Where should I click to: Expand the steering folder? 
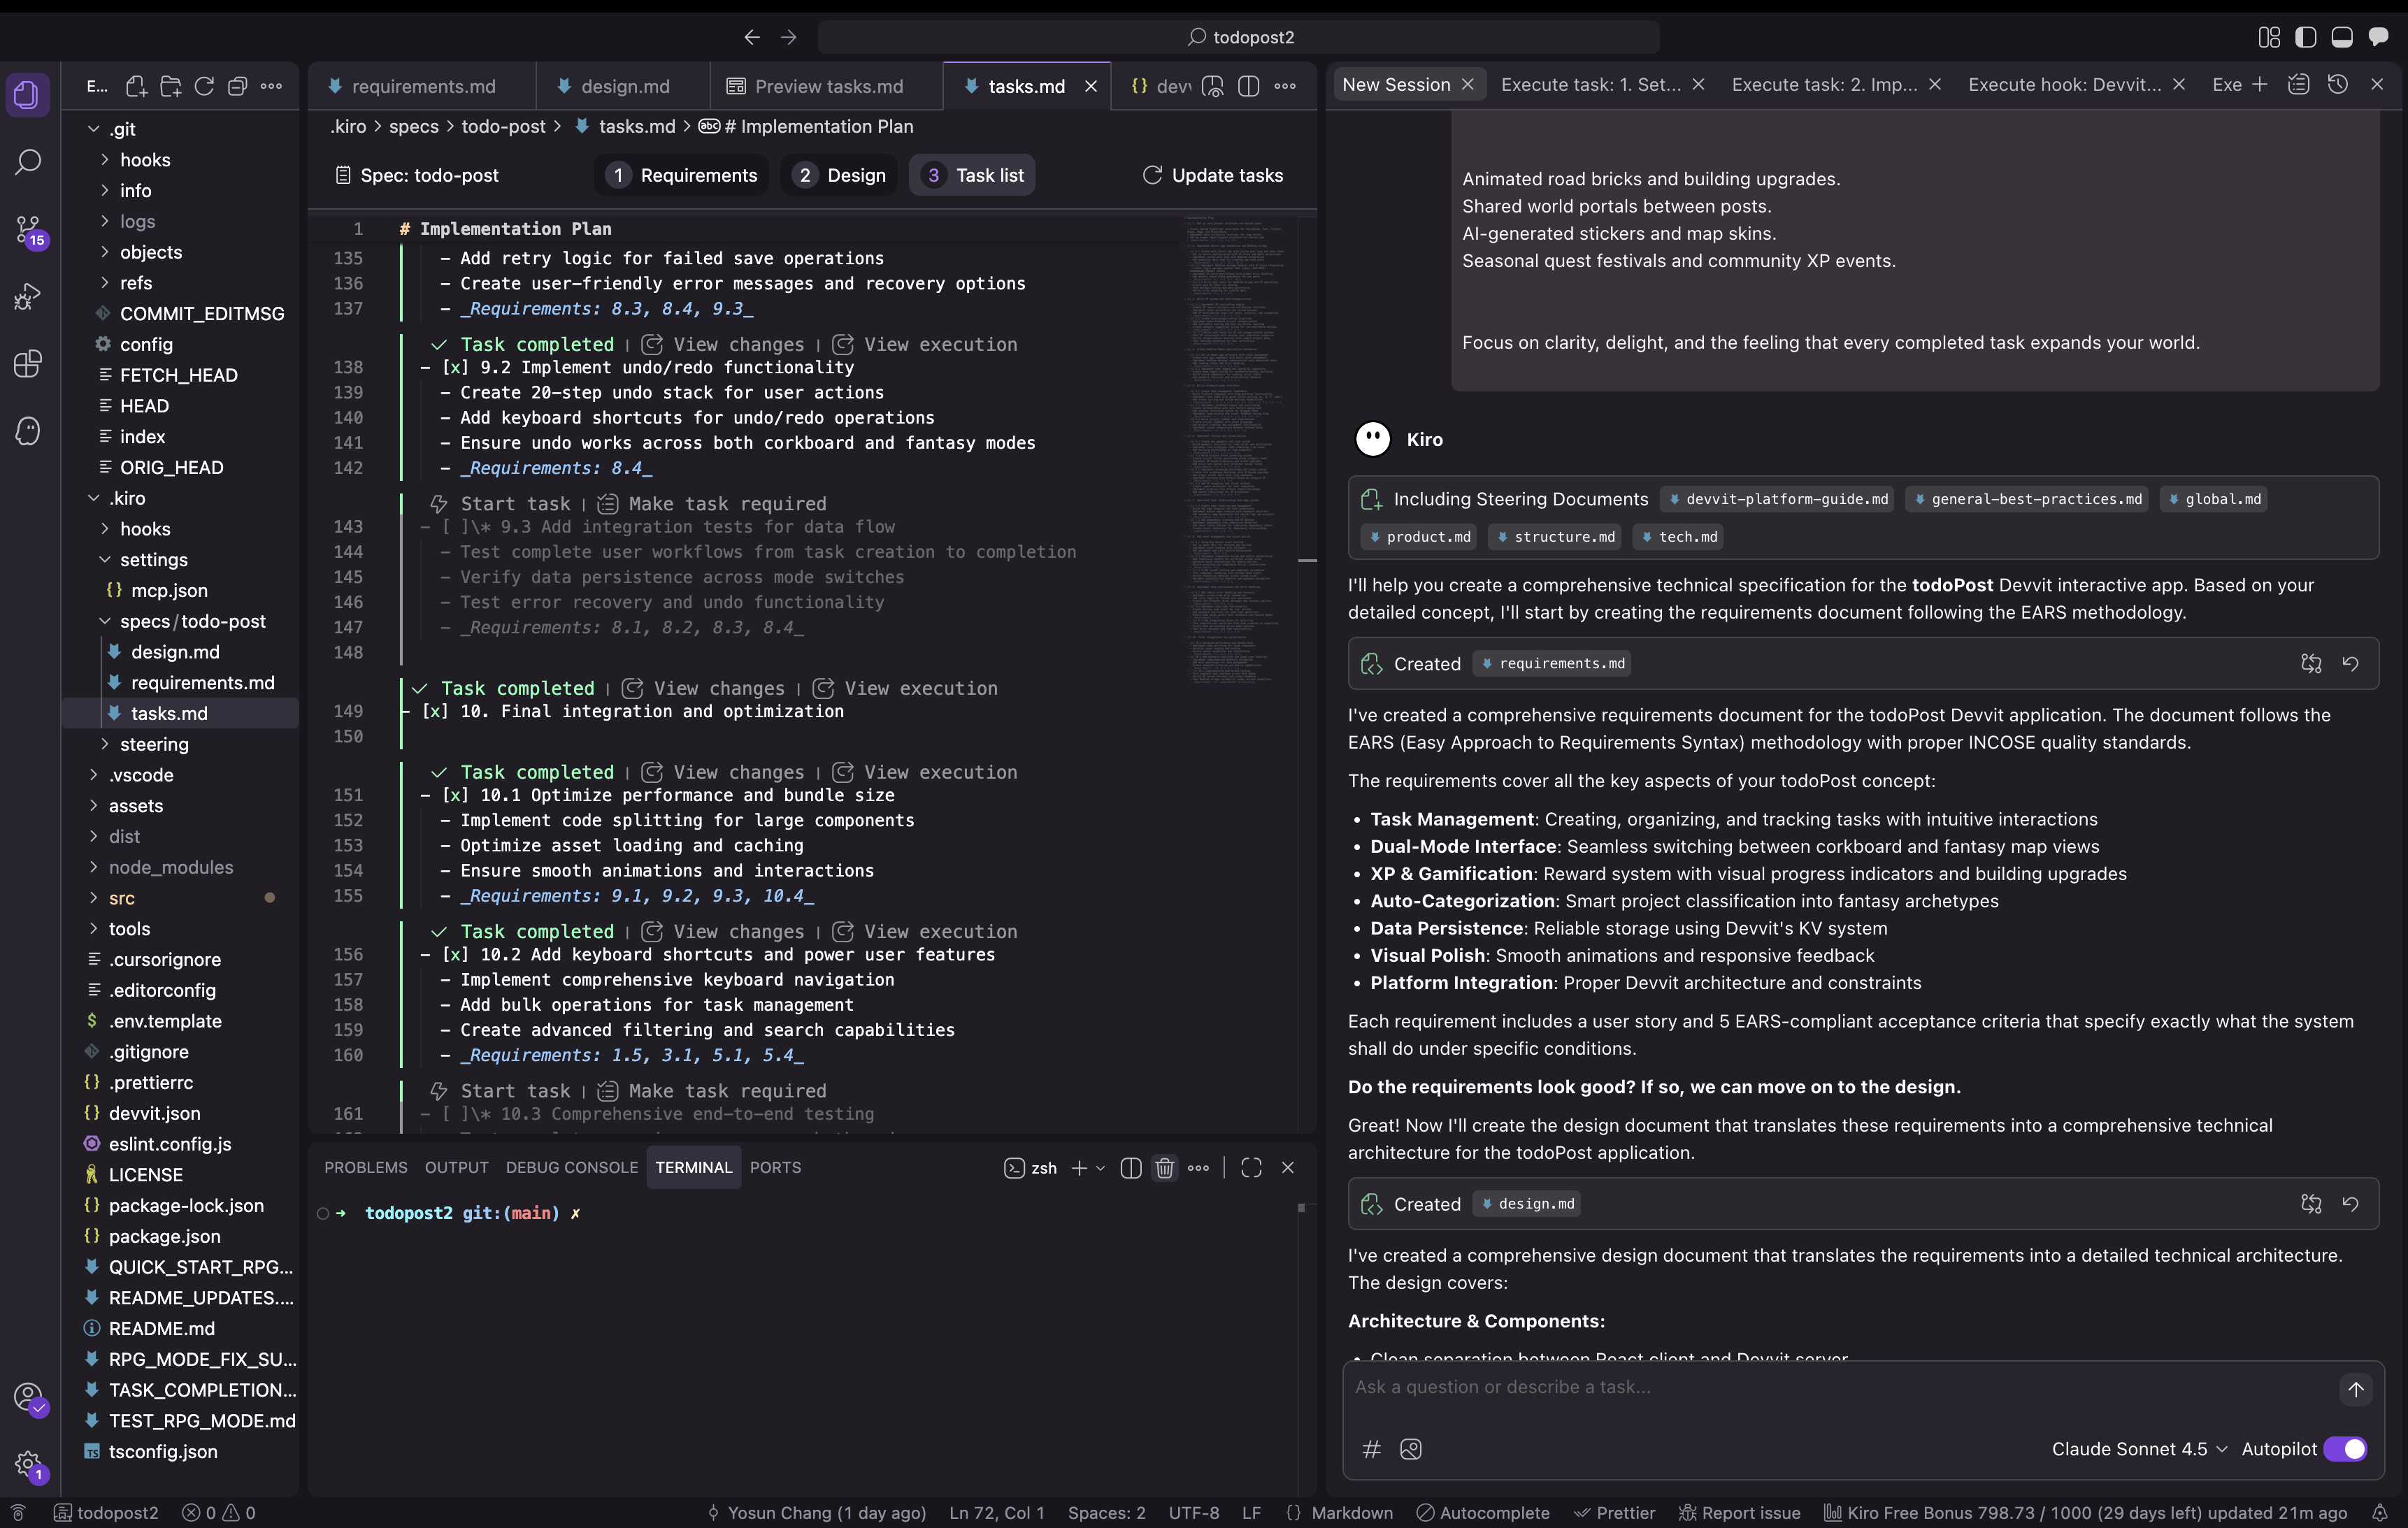153,744
